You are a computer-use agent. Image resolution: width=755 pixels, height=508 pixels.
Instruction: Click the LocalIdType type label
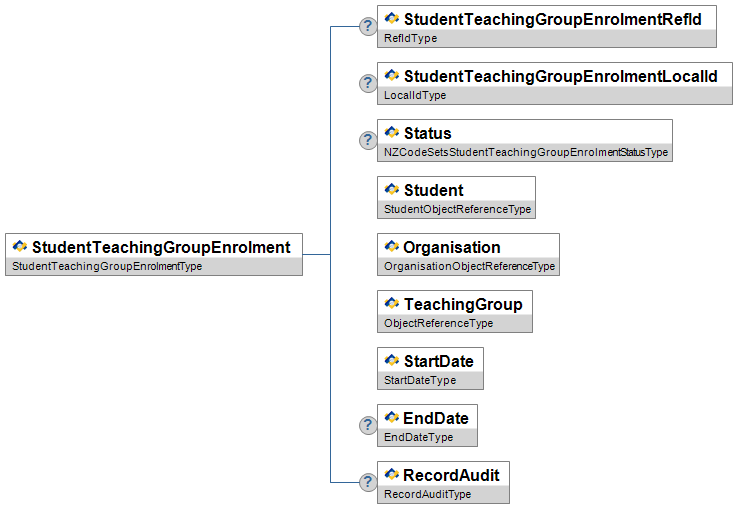415,95
